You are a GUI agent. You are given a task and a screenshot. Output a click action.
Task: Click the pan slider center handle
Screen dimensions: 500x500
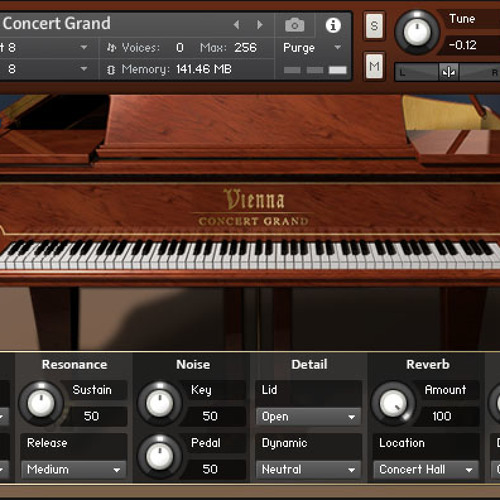[448, 72]
